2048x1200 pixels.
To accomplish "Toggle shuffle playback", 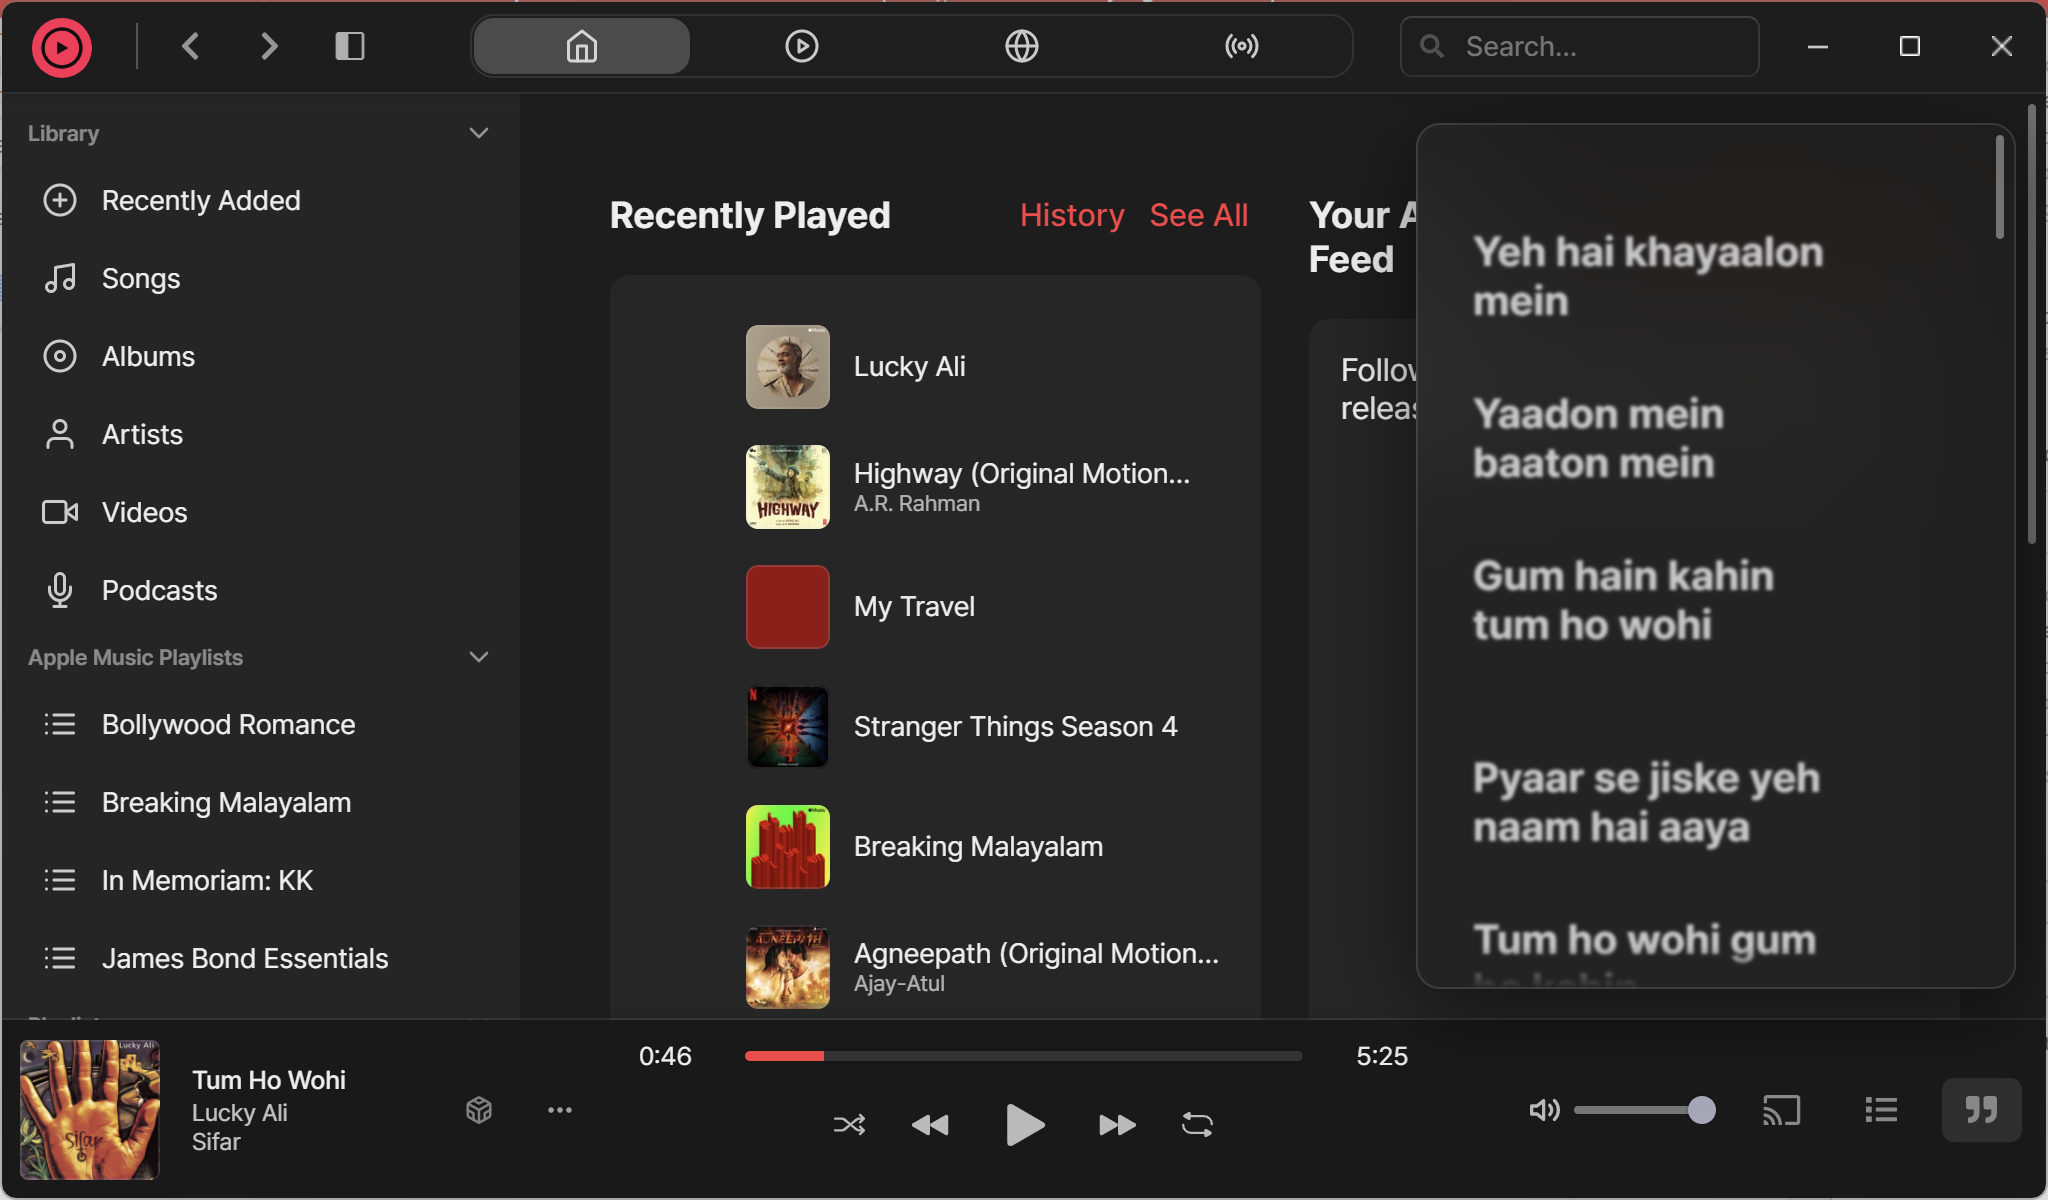I will click(x=849, y=1125).
